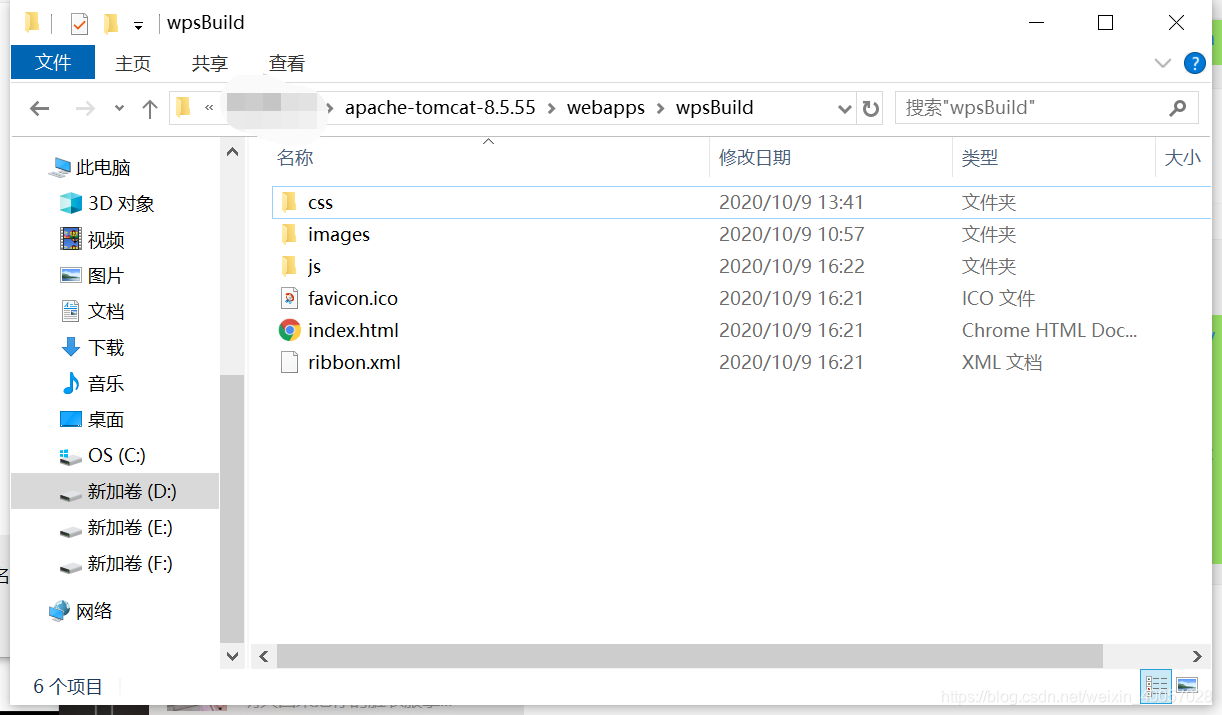Refresh the wpsBuild folder view
The width and height of the screenshot is (1222, 715).
click(x=871, y=108)
